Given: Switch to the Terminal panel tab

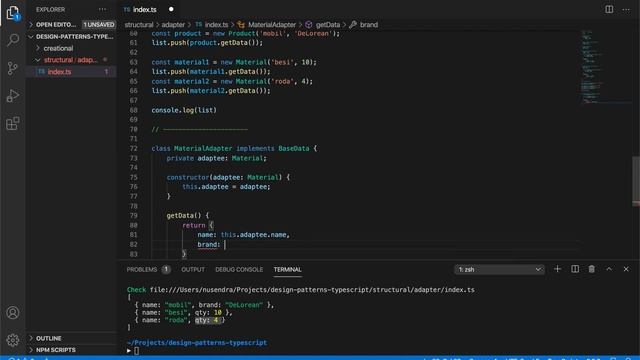Looking at the screenshot, I should [288, 269].
